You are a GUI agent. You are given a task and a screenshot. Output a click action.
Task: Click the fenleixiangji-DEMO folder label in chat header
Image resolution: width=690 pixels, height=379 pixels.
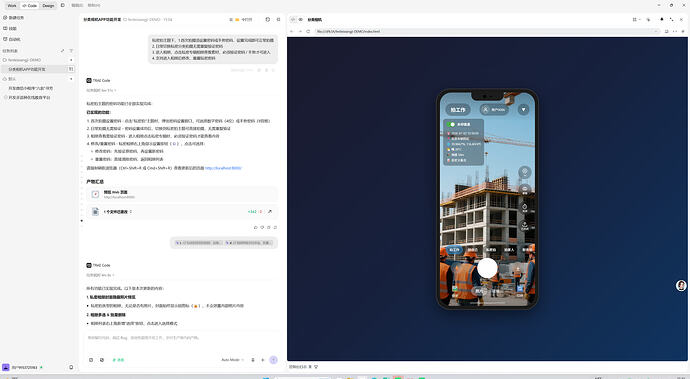pyautogui.click(x=142, y=19)
